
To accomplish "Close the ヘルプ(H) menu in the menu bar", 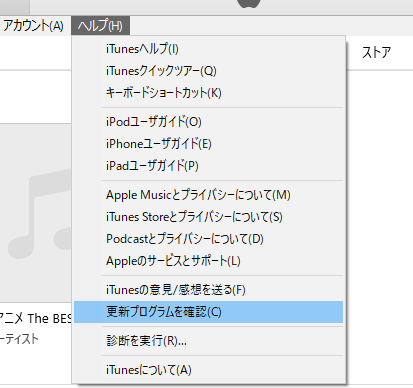I will point(100,26).
